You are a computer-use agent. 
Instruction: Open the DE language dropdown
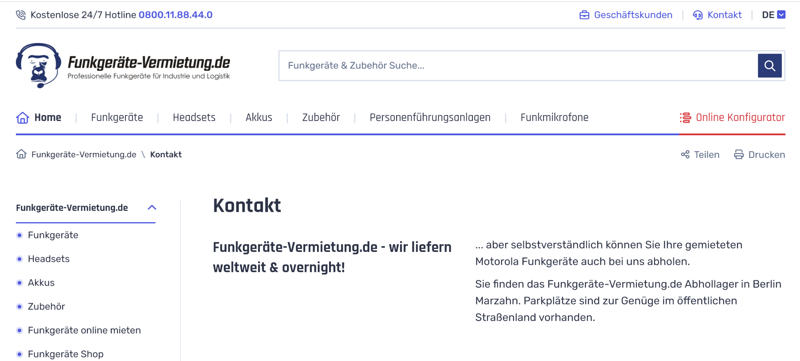click(773, 15)
